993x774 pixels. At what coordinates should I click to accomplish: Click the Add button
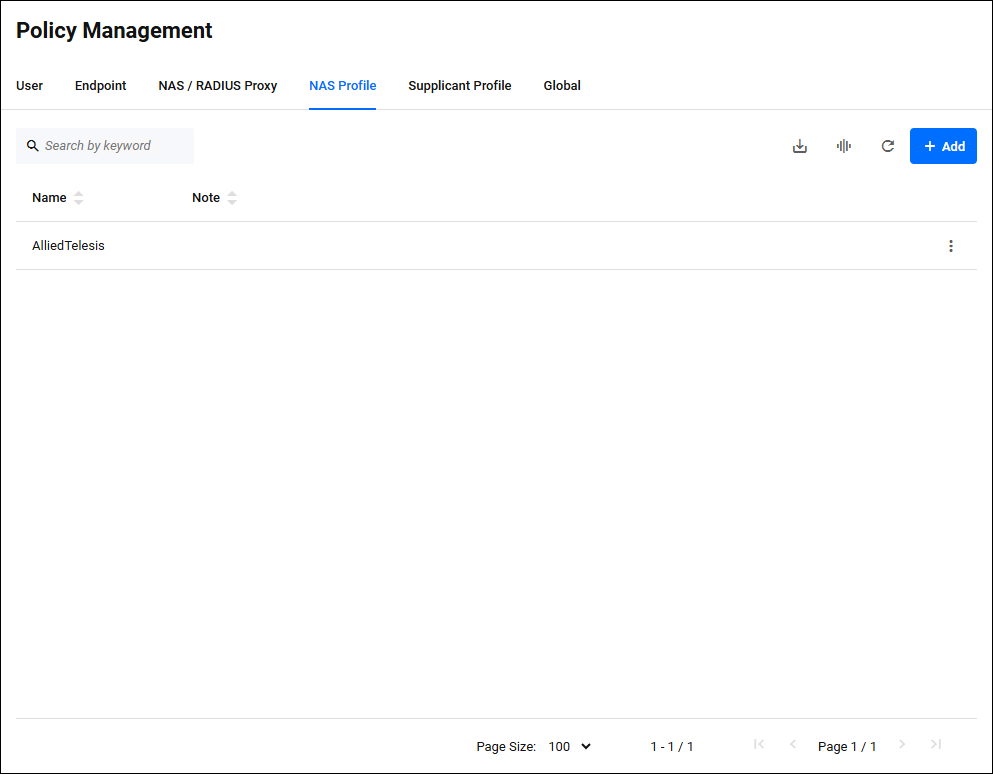pyautogui.click(x=943, y=146)
